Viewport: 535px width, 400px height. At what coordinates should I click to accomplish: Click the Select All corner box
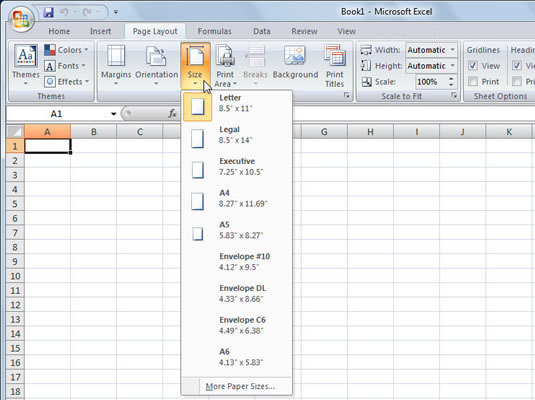pyautogui.click(x=15, y=131)
